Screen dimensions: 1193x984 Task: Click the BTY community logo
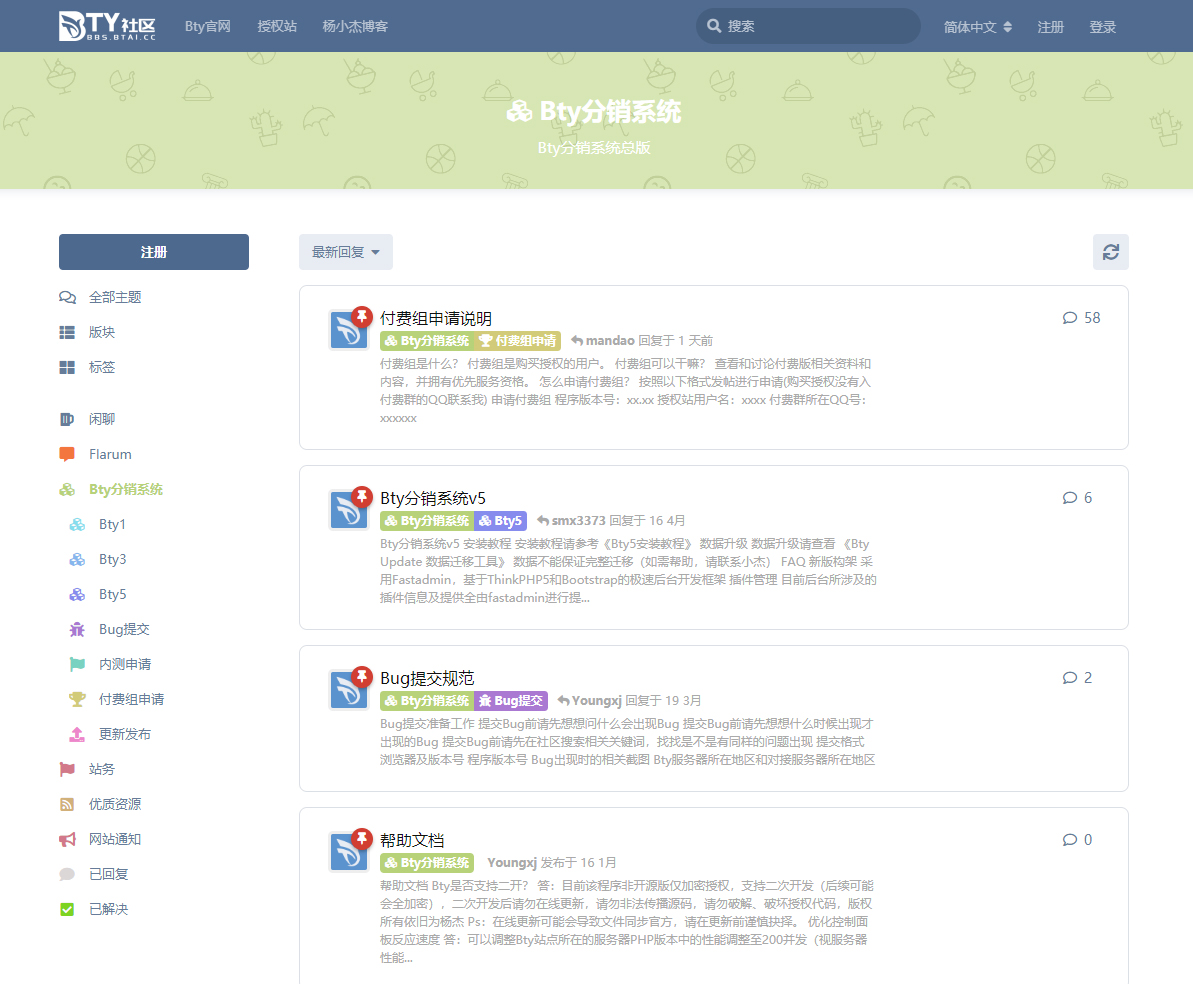click(x=107, y=26)
